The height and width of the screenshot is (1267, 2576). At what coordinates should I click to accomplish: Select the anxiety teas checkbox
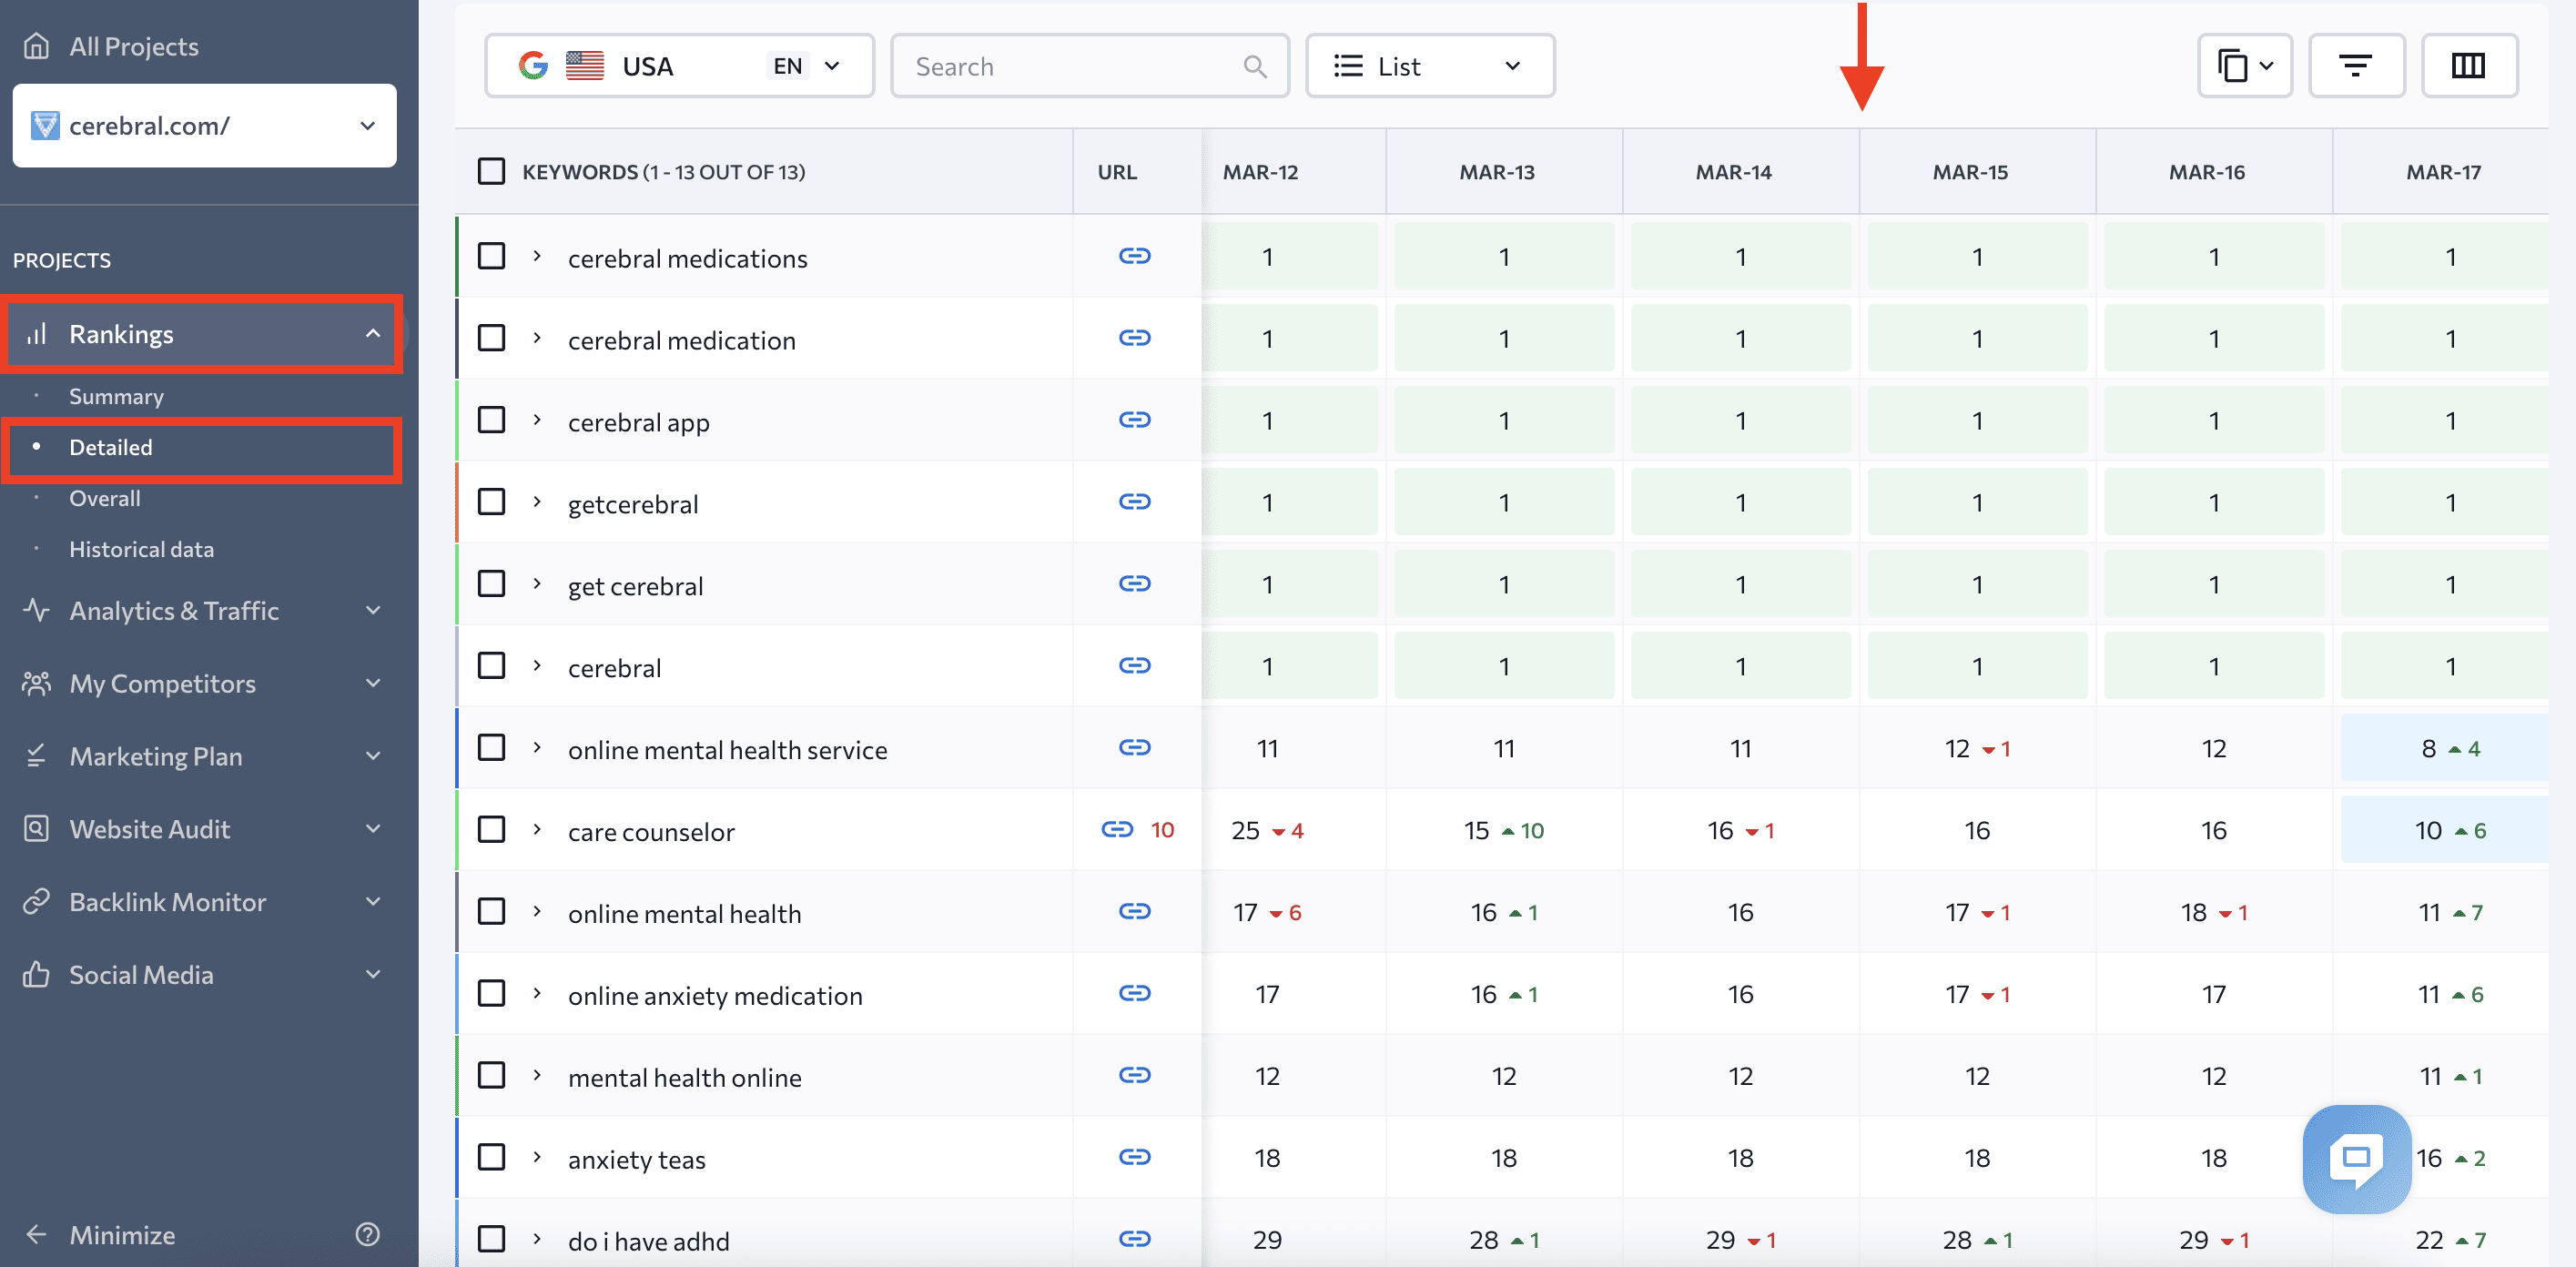tap(491, 1159)
